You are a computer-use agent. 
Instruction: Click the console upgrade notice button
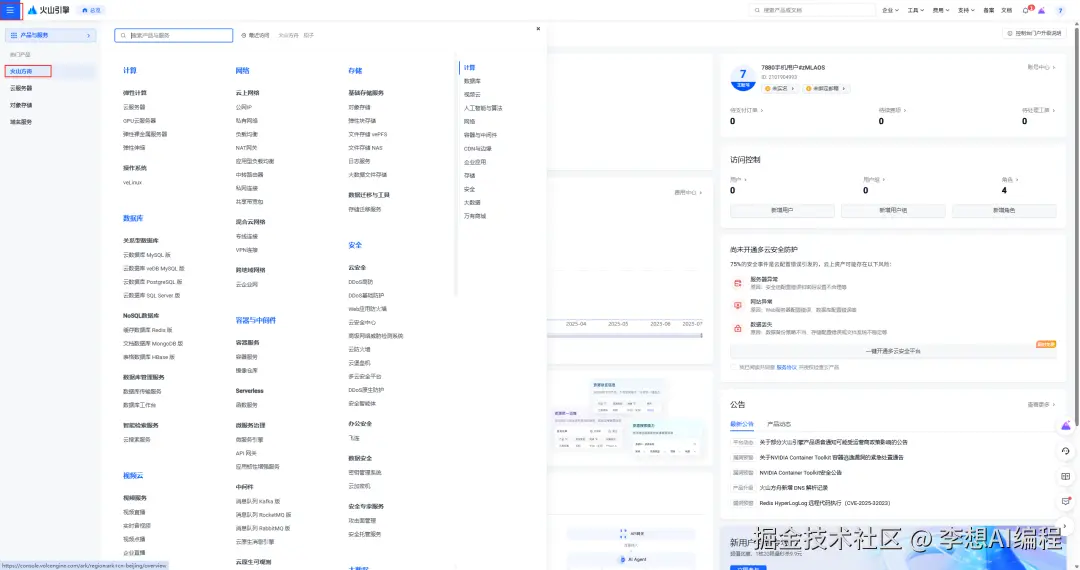pyautogui.click(x=1034, y=33)
